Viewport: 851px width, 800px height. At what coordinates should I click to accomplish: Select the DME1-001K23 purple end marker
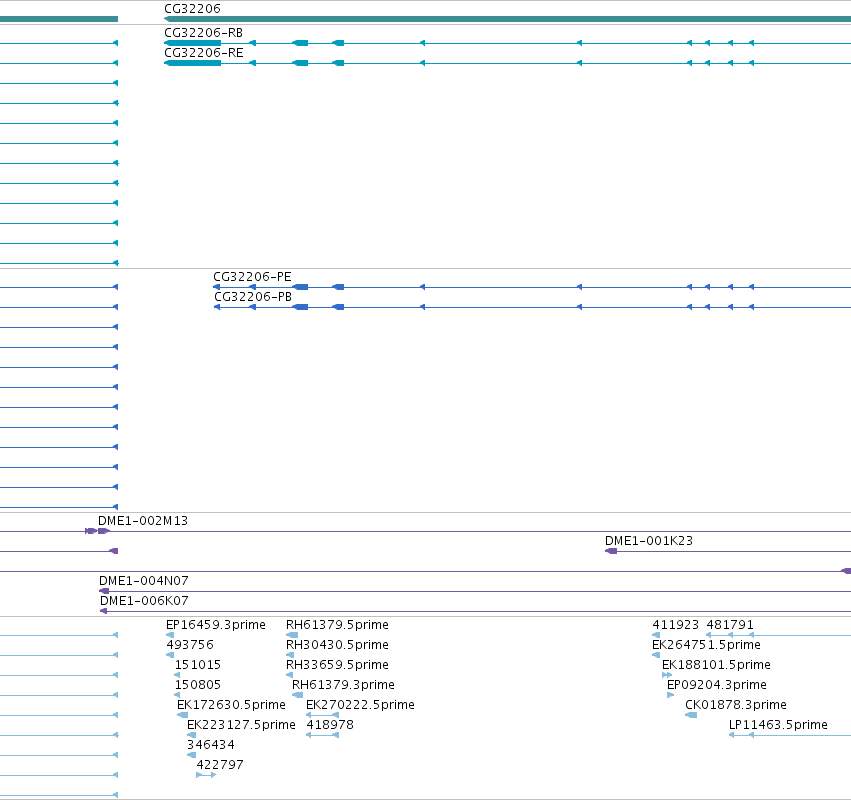click(611, 551)
